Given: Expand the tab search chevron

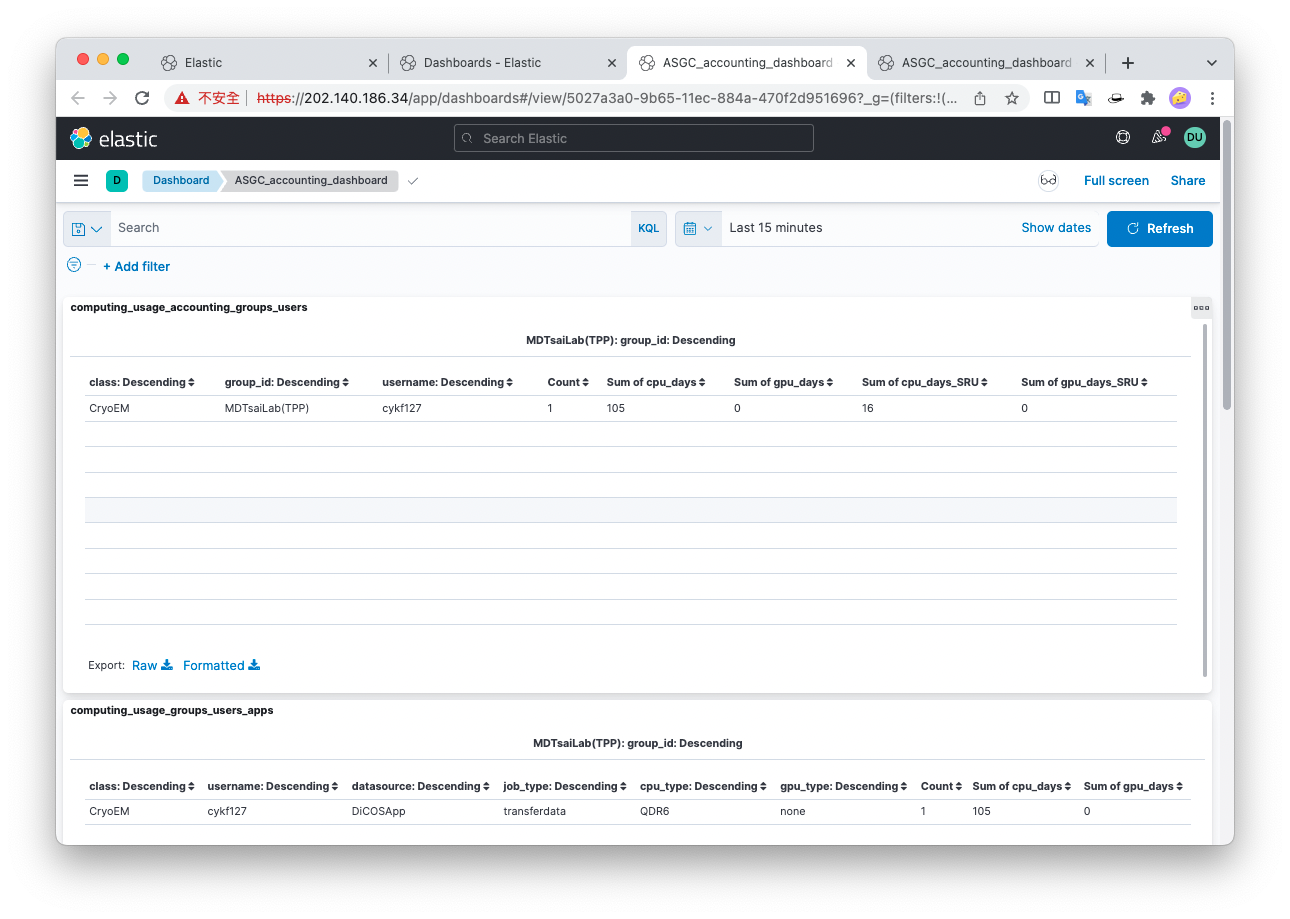Looking at the screenshot, I should [x=1212, y=62].
